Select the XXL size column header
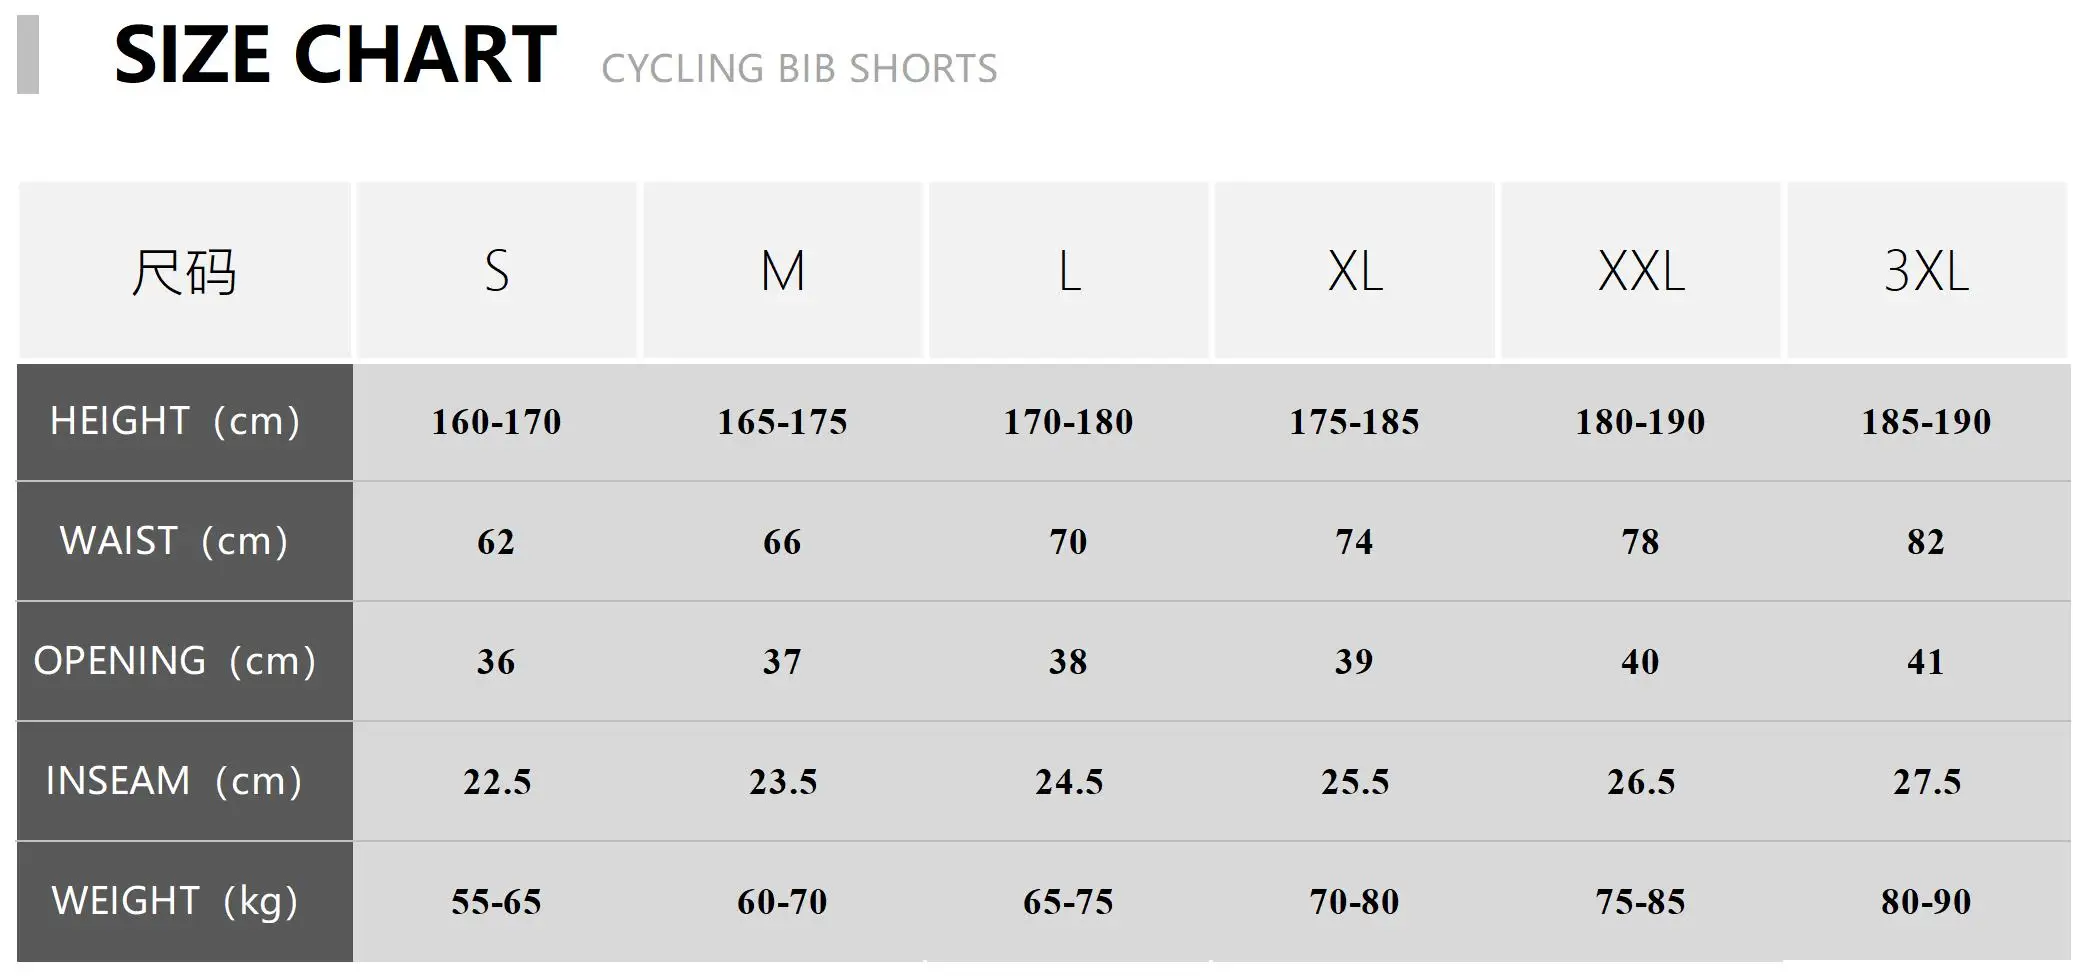Viewport: 2086px width, 977px height. [1640, 271]
